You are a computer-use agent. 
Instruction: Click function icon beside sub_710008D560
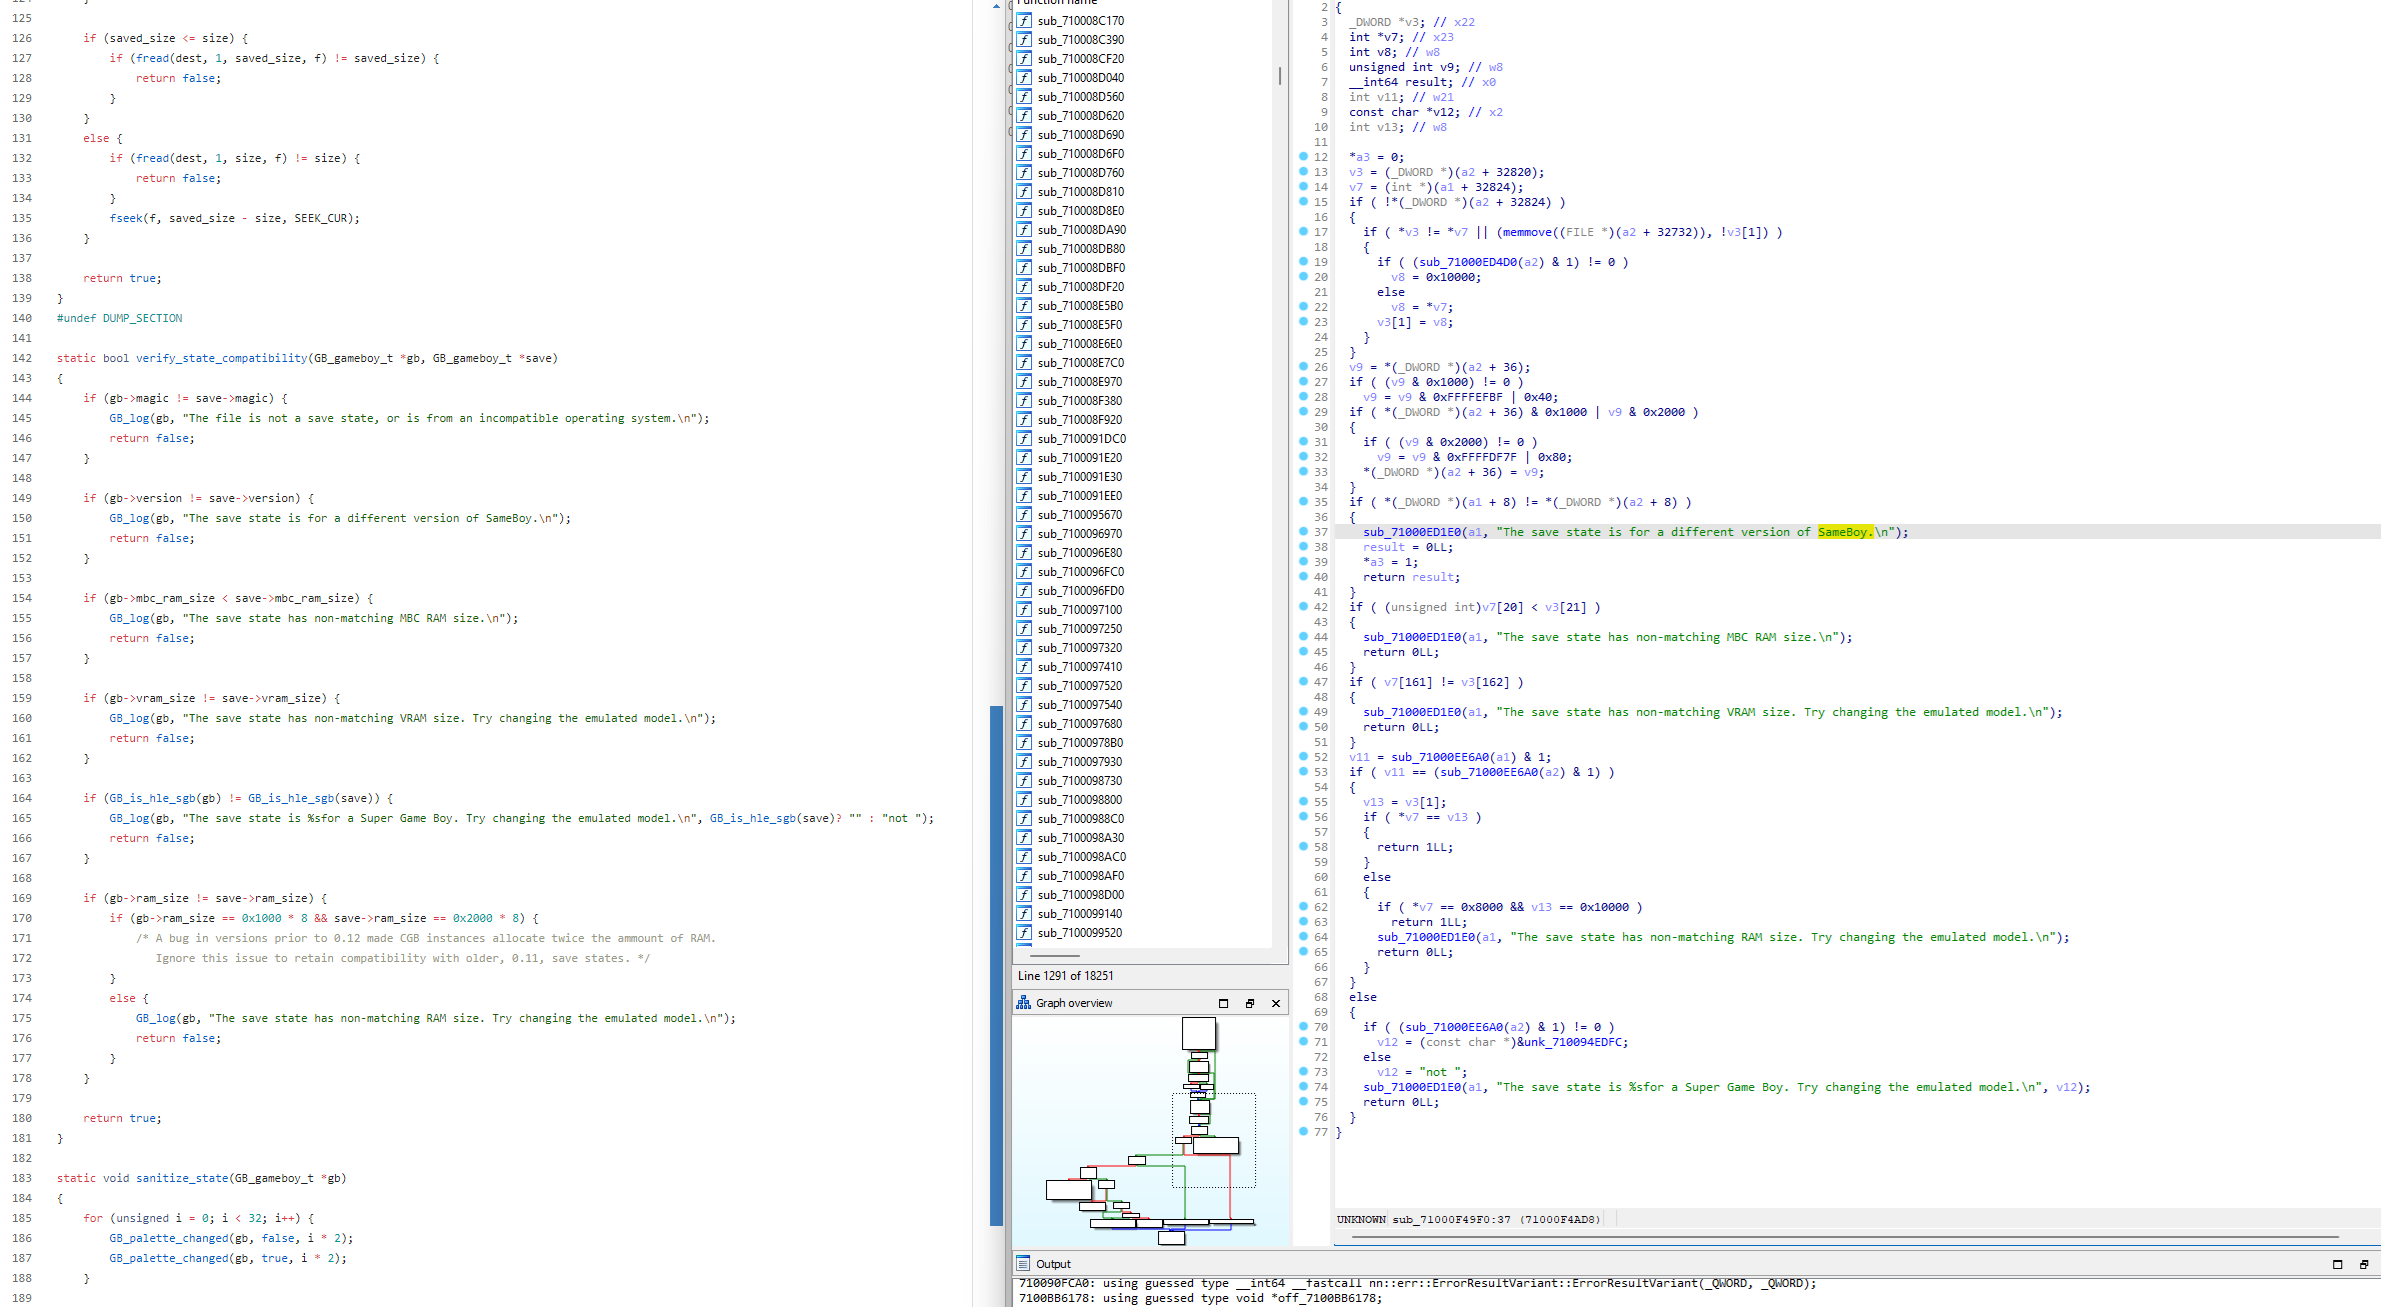pos(1024,96)
